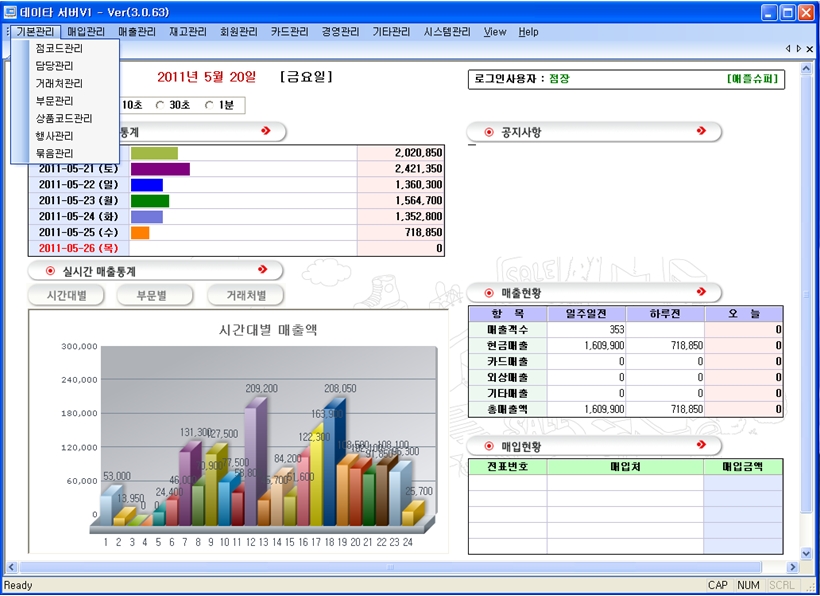The height and width of the screenshot is (596, 820).
Task: Click the bullet icon left of 실시간 매출통계
Action: (x=50, y=271)
